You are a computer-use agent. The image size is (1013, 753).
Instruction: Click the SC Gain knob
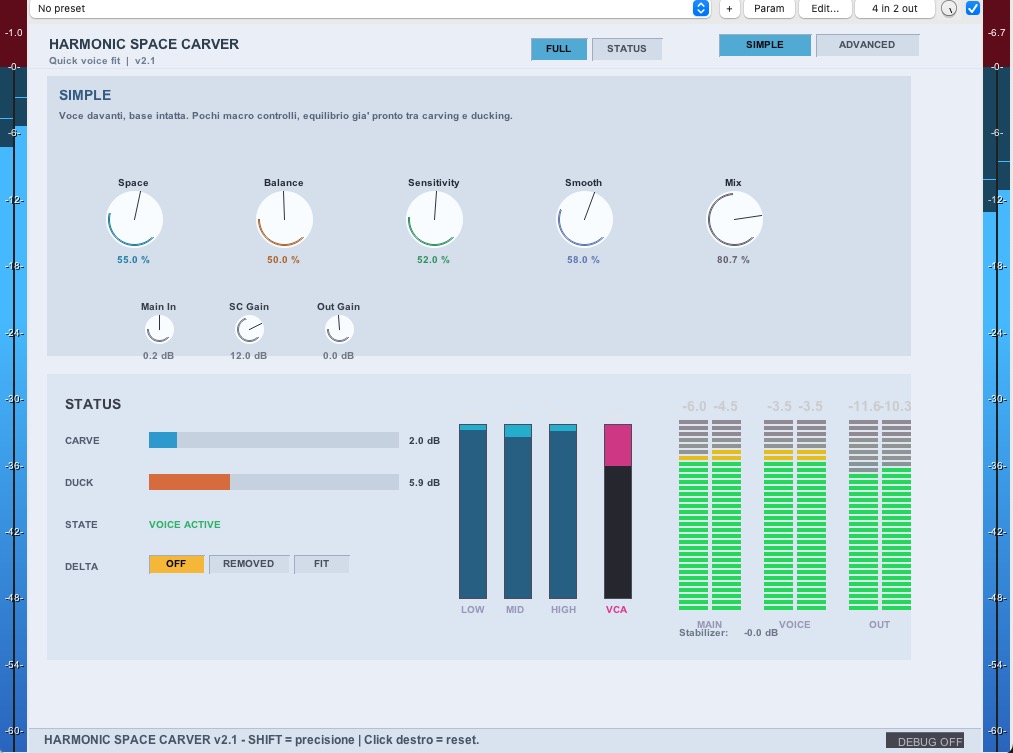(249, 330)
